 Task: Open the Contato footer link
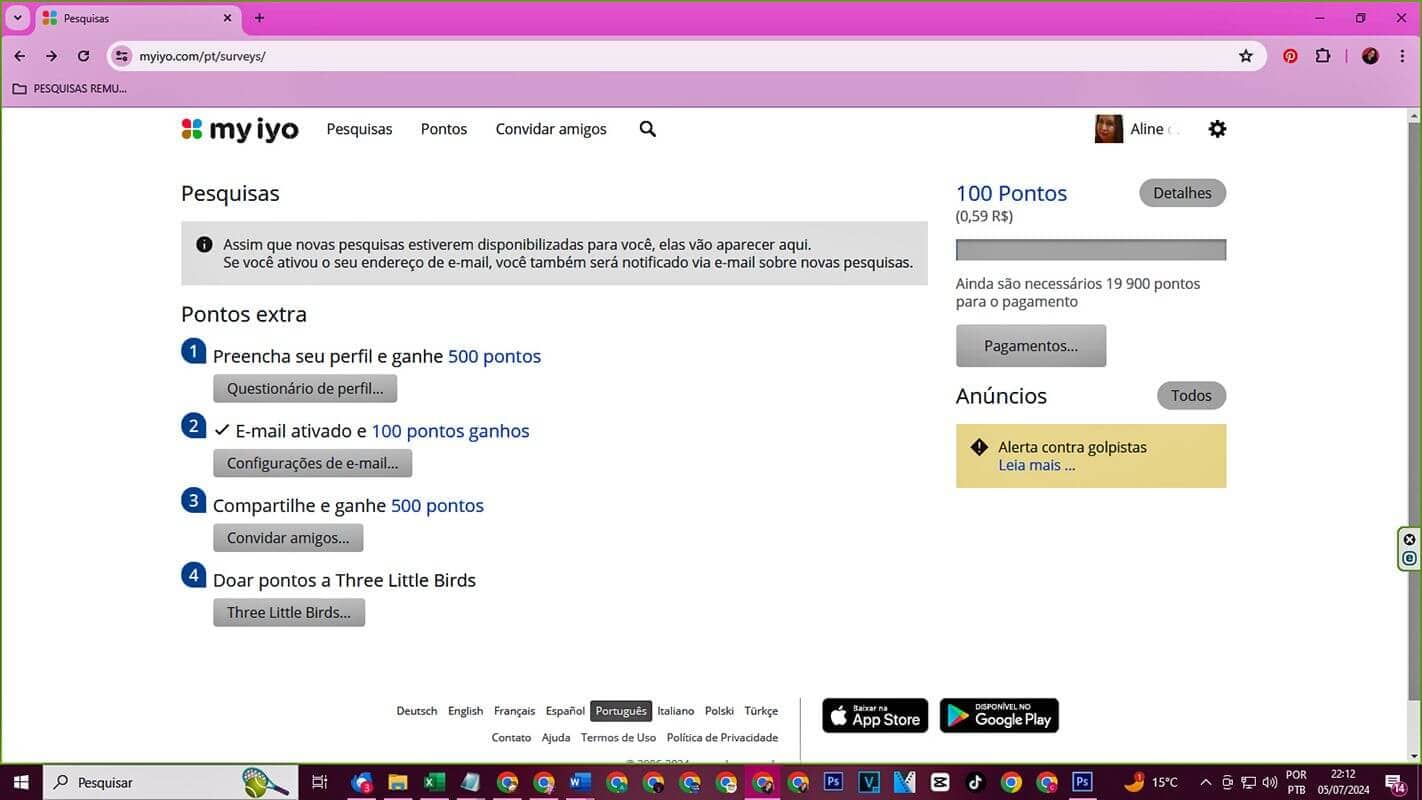pos(511,737)
